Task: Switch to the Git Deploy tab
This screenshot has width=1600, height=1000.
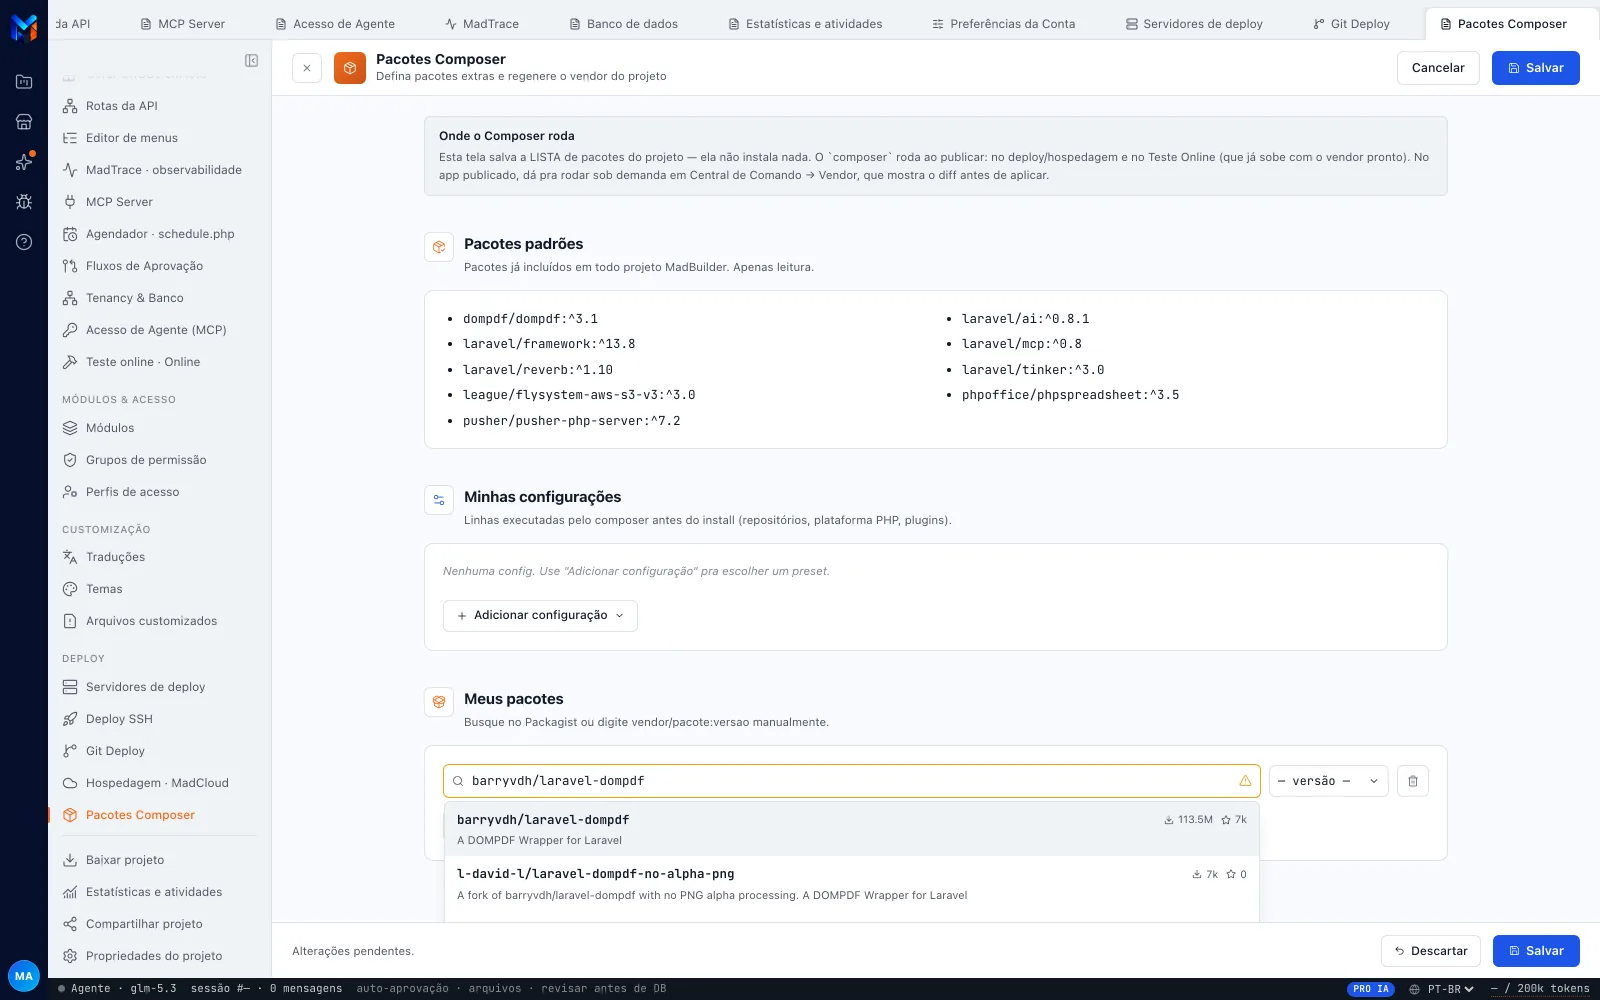Action: coord(1351,24)
